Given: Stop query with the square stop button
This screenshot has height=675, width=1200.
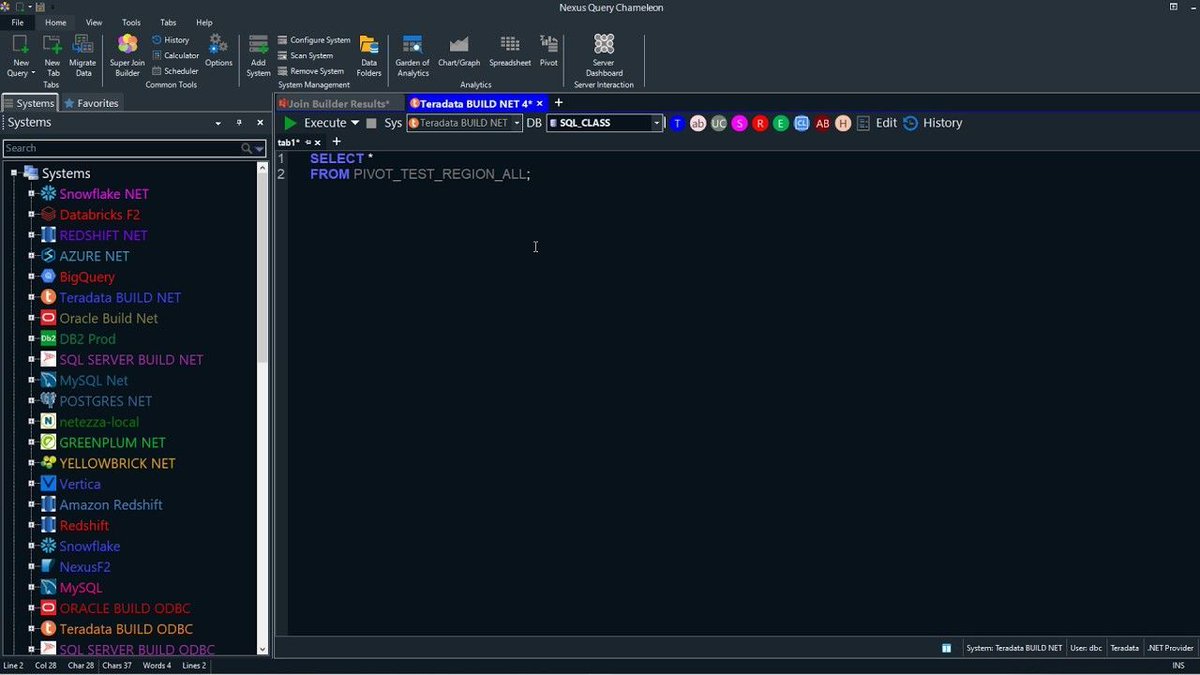Looking at the screenshot, I should (371, 123).
